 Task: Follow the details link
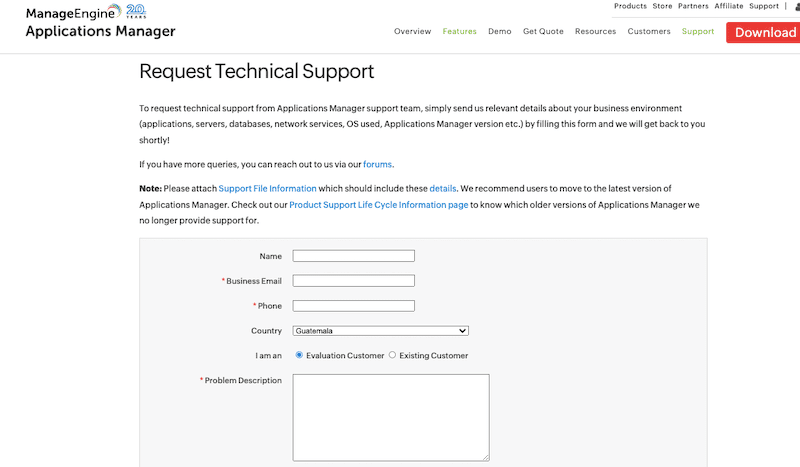point(443,188)
